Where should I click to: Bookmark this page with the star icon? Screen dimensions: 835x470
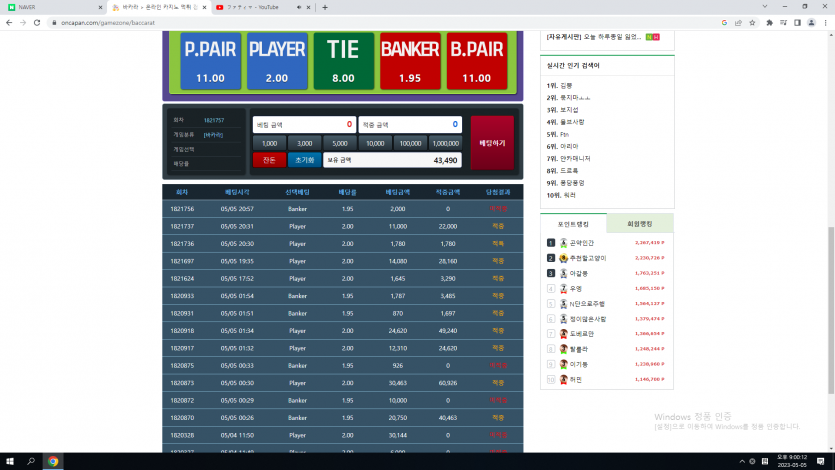pyautogui.click(x=752, y=23)
